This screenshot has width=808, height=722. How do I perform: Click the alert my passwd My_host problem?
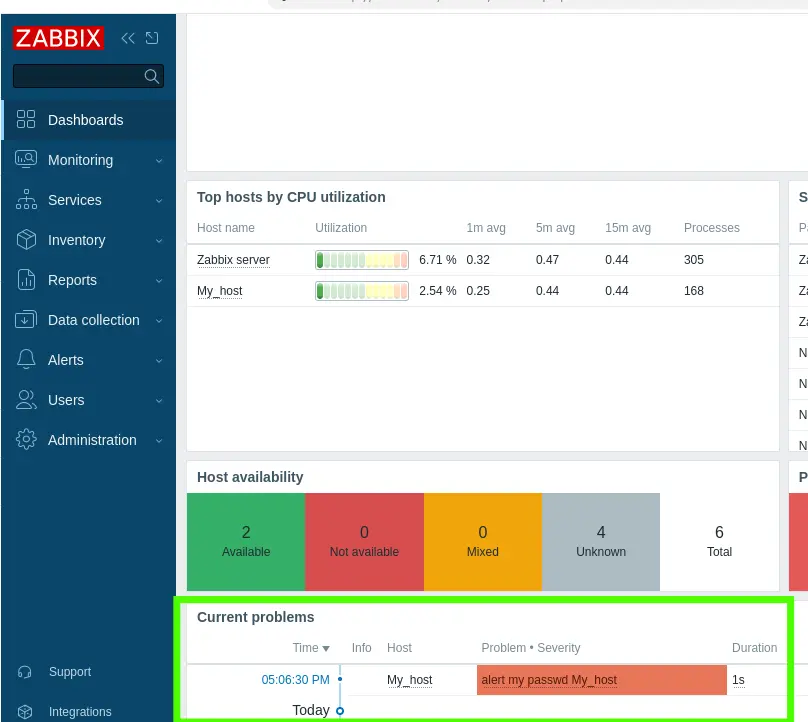click(549, 680)
